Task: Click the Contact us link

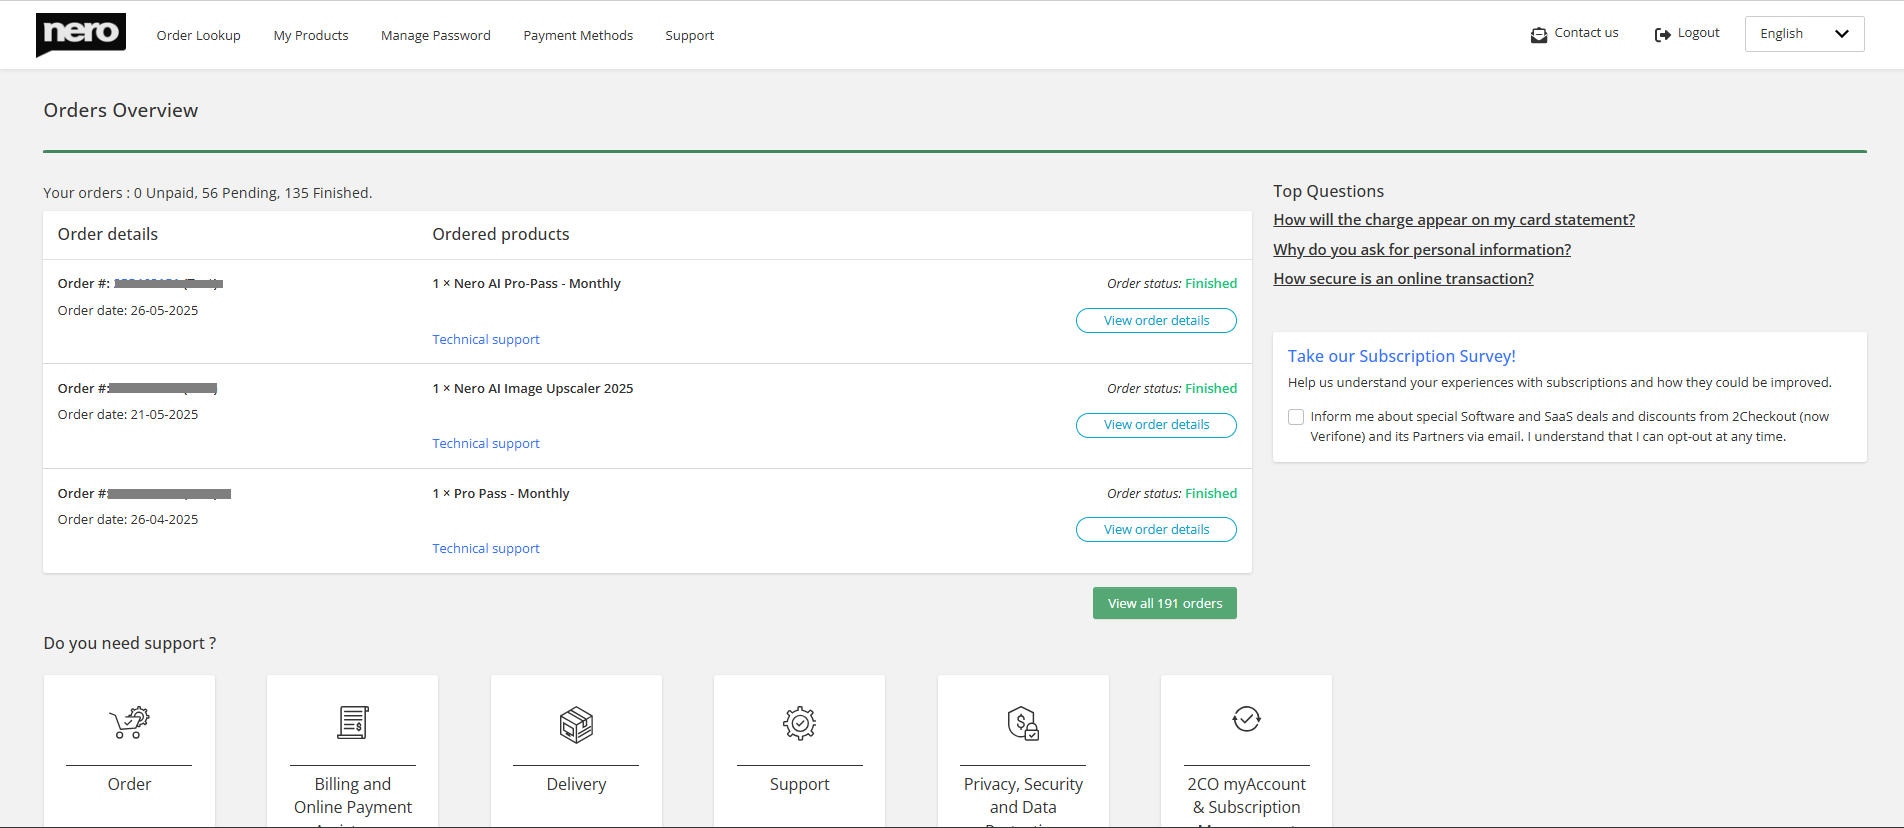Action: pos(1586,33)
